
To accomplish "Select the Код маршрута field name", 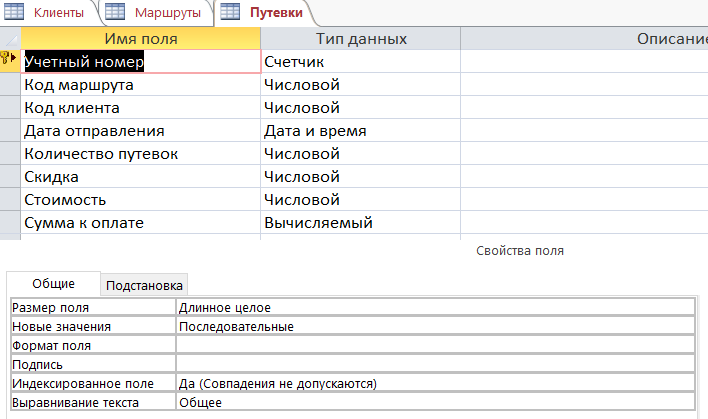I will (x=140, y=84).
